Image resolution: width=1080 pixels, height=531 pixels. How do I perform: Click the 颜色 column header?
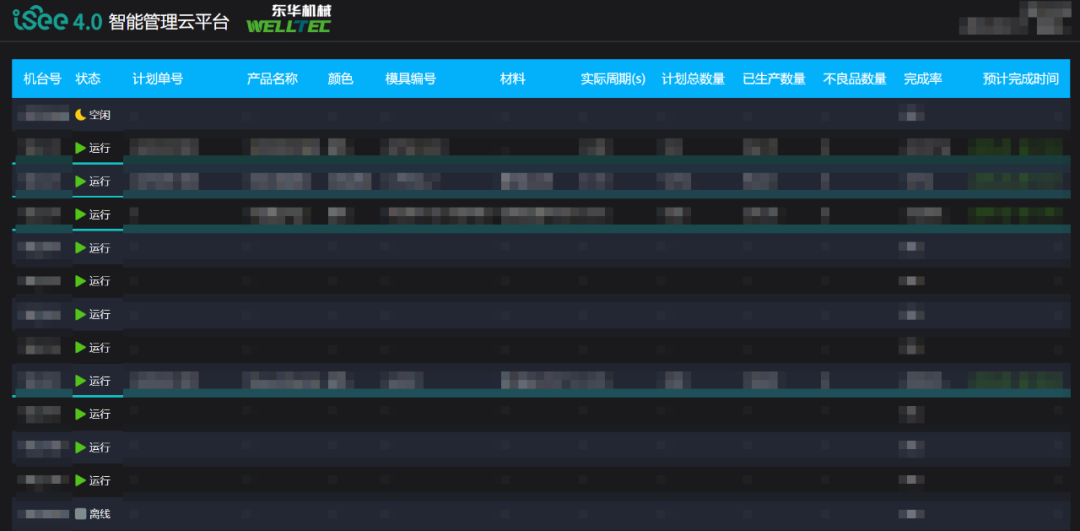(340, 79)
